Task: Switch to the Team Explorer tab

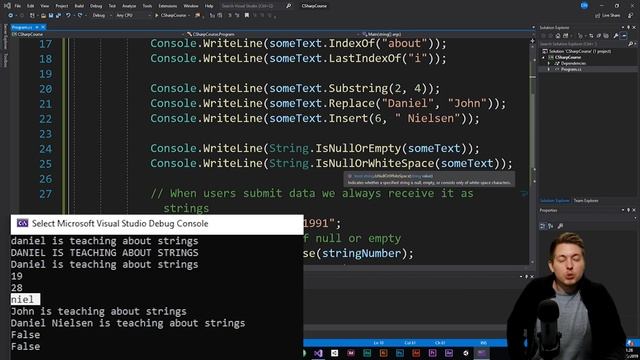Action: [x=586, y=200]
